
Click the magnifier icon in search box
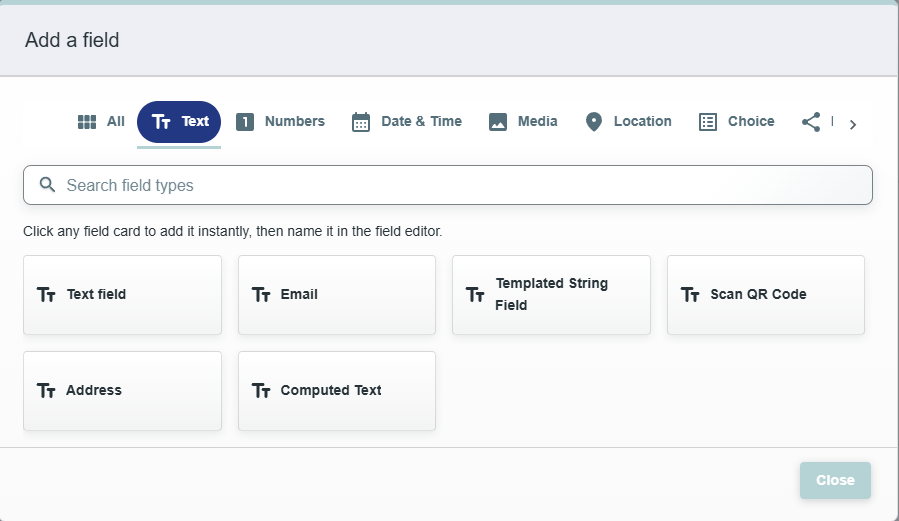47,185
